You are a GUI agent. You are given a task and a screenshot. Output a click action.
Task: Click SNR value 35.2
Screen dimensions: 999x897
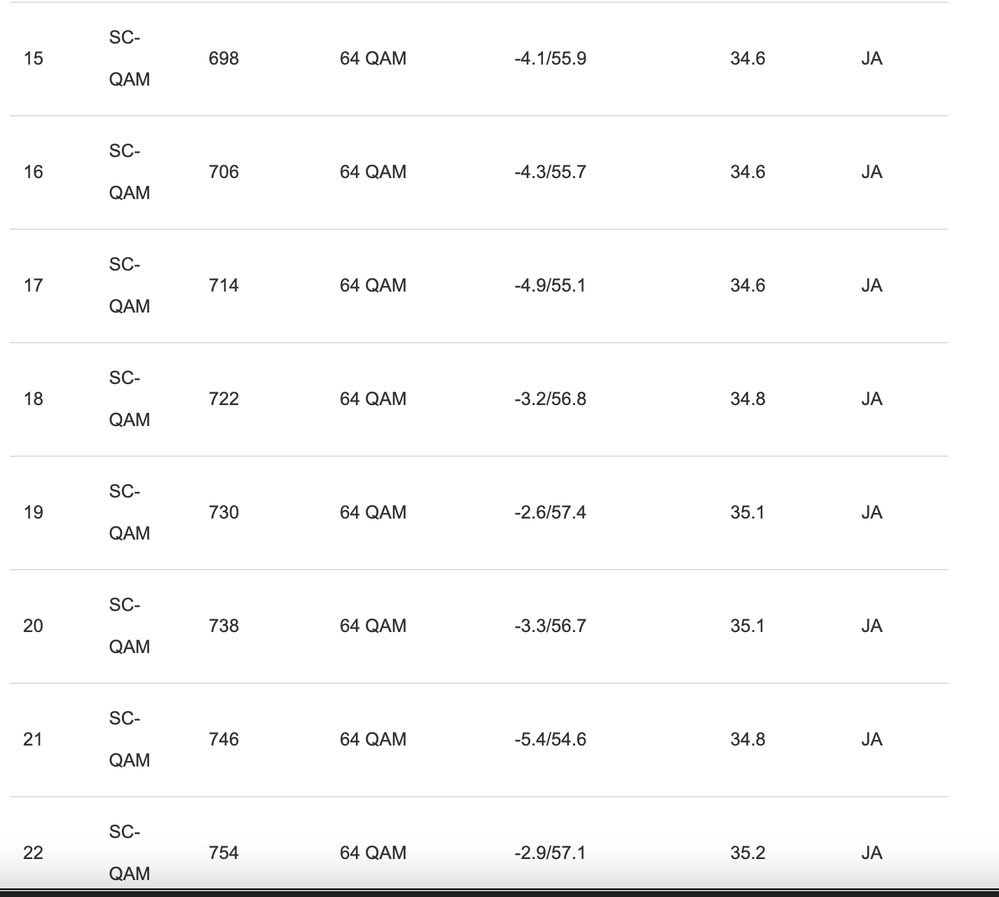[x=747, y=853]
